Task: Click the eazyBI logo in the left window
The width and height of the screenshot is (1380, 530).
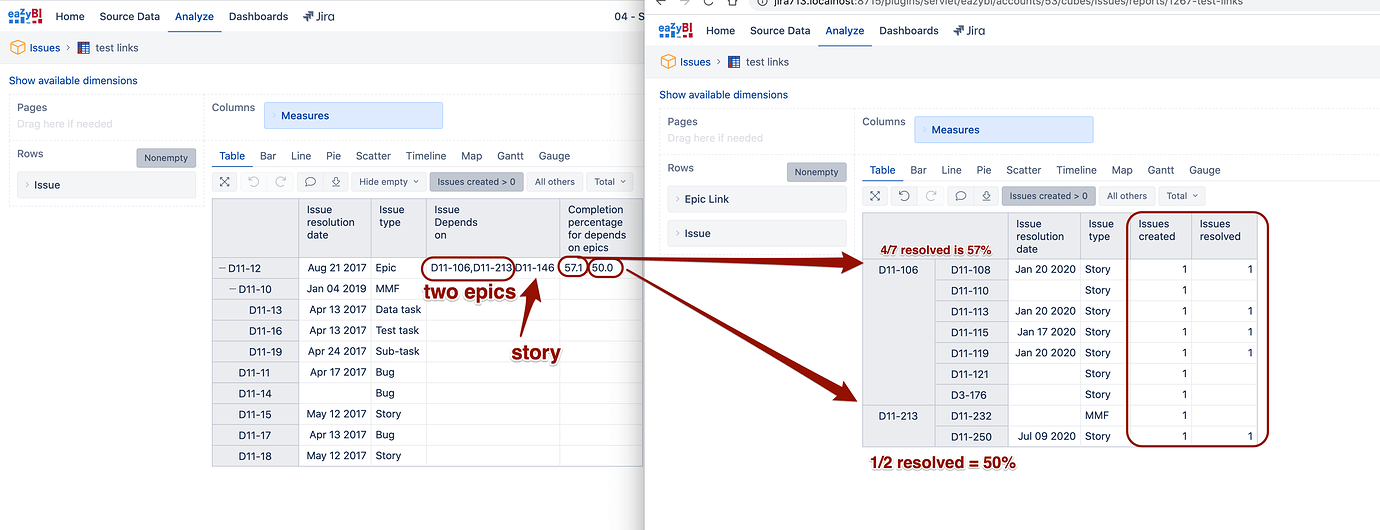Action: click(23, 17)
